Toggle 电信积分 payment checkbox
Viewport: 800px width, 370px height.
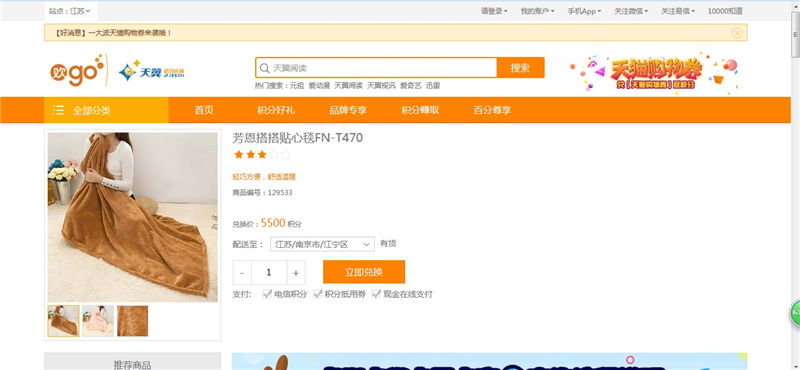coord(267,294)
